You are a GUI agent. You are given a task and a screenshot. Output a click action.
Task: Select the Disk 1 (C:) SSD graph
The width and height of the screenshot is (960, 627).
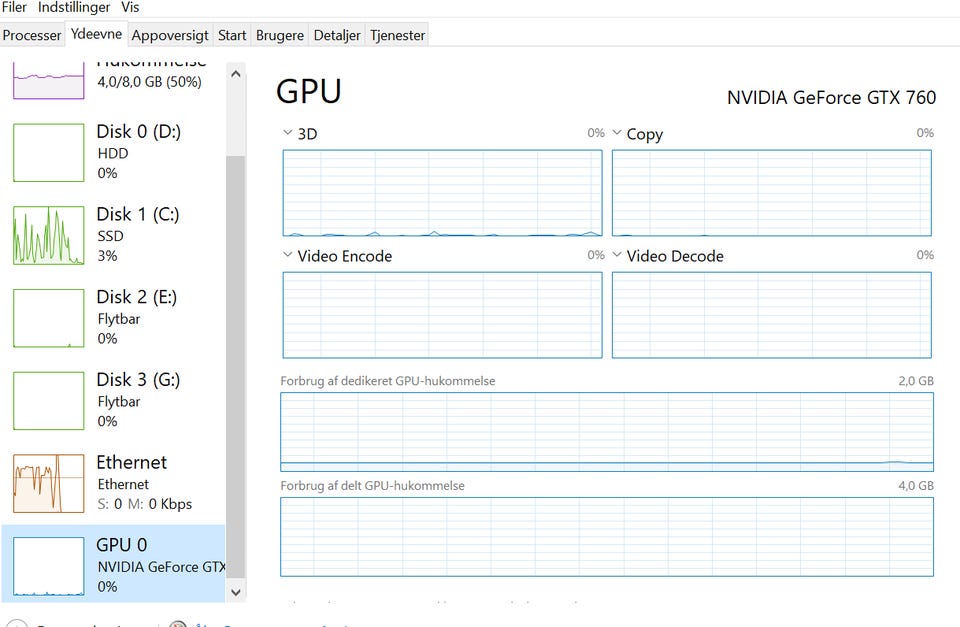coord(48,235)
